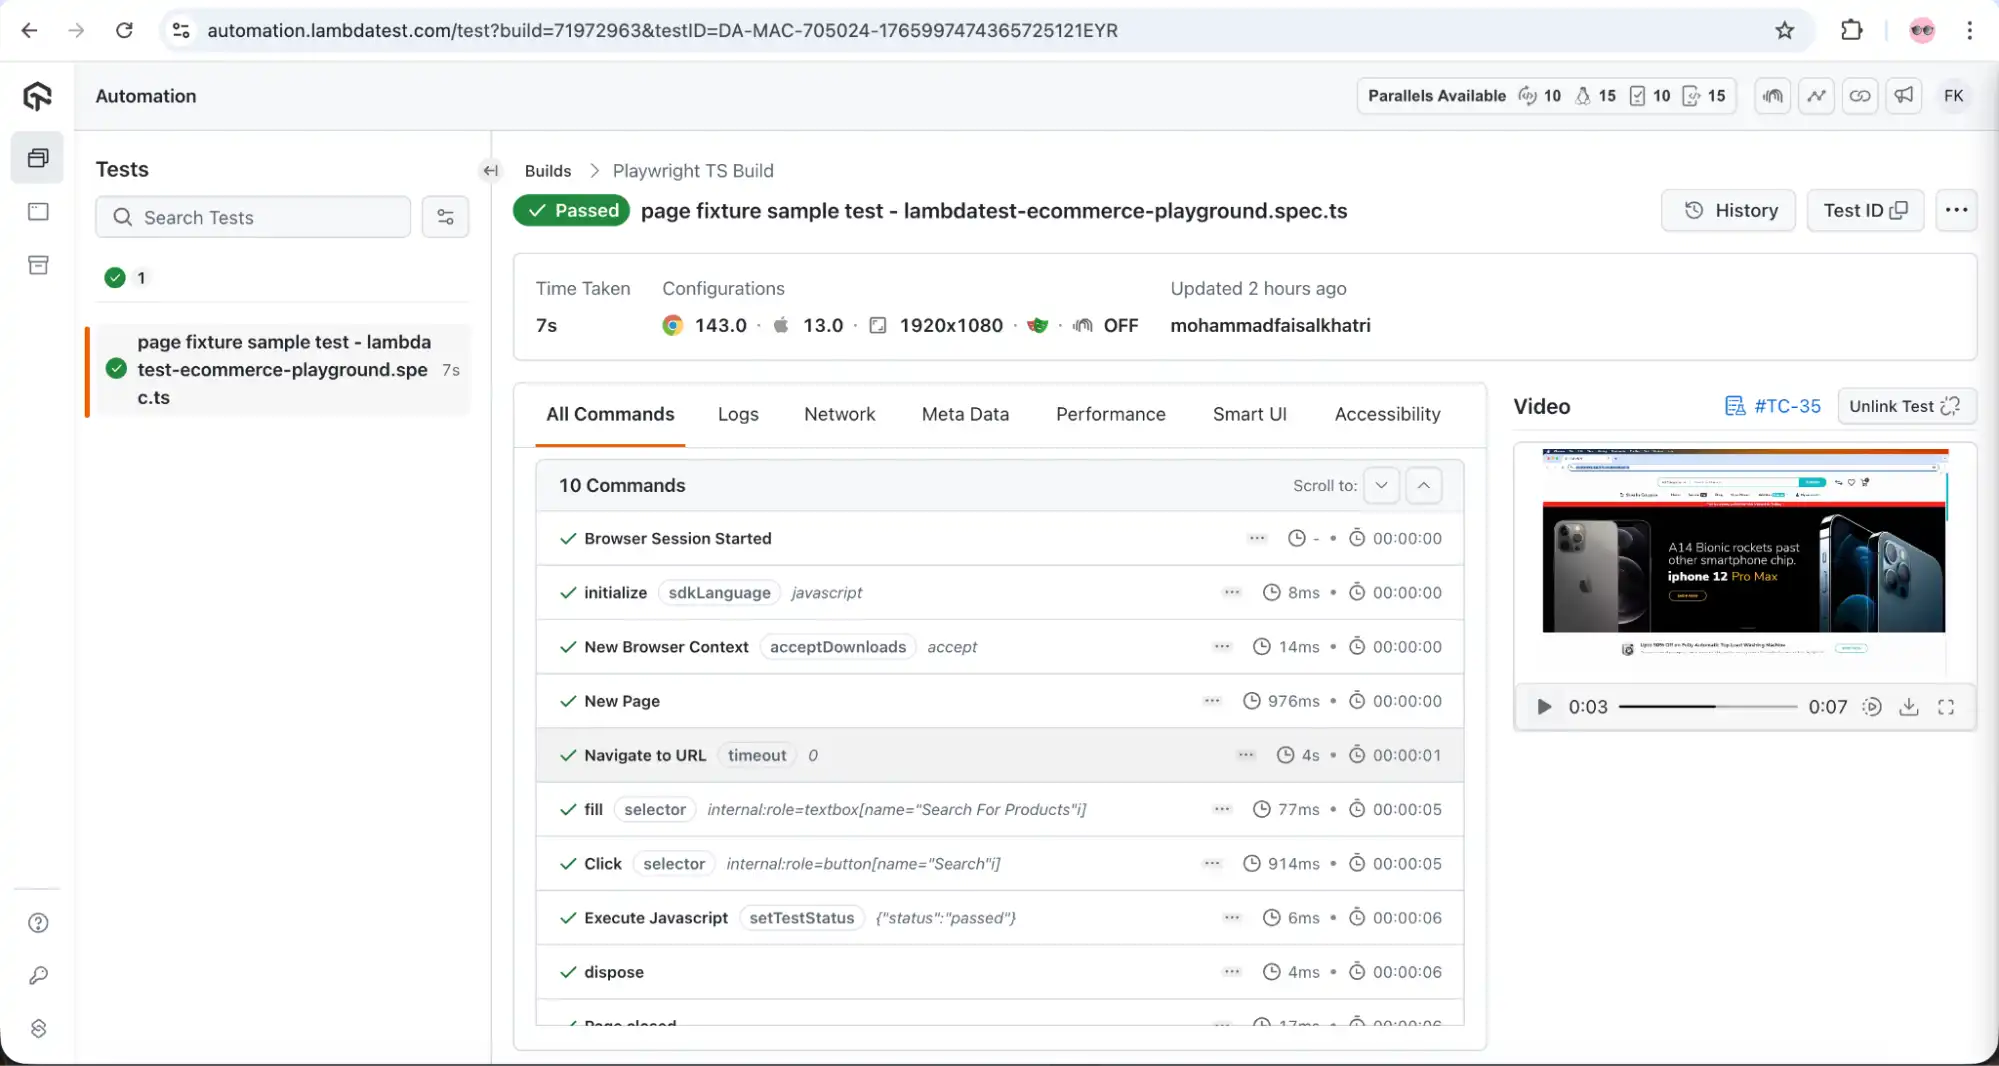Collapse the tests panel with the arrow icon
The image size is (1999, 1066).
490,170
